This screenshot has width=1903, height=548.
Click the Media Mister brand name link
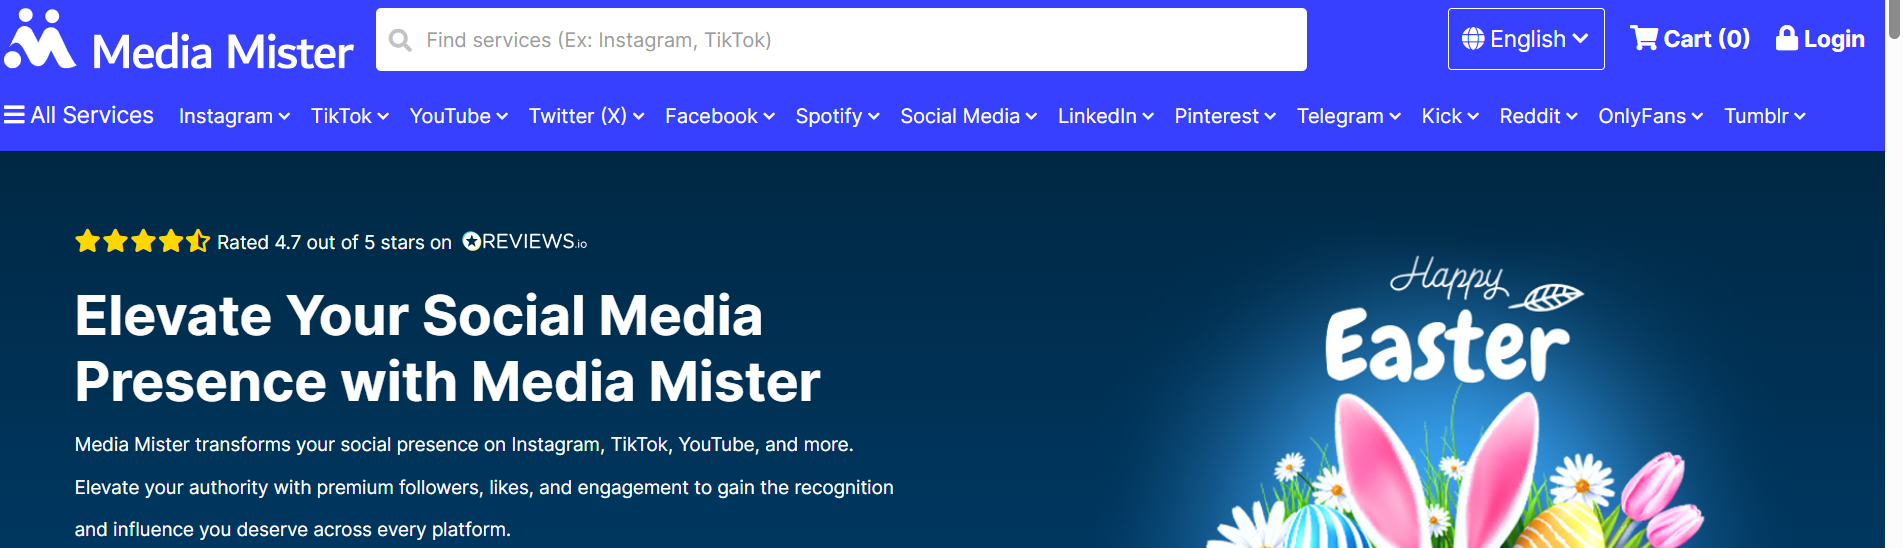point(222,52)
